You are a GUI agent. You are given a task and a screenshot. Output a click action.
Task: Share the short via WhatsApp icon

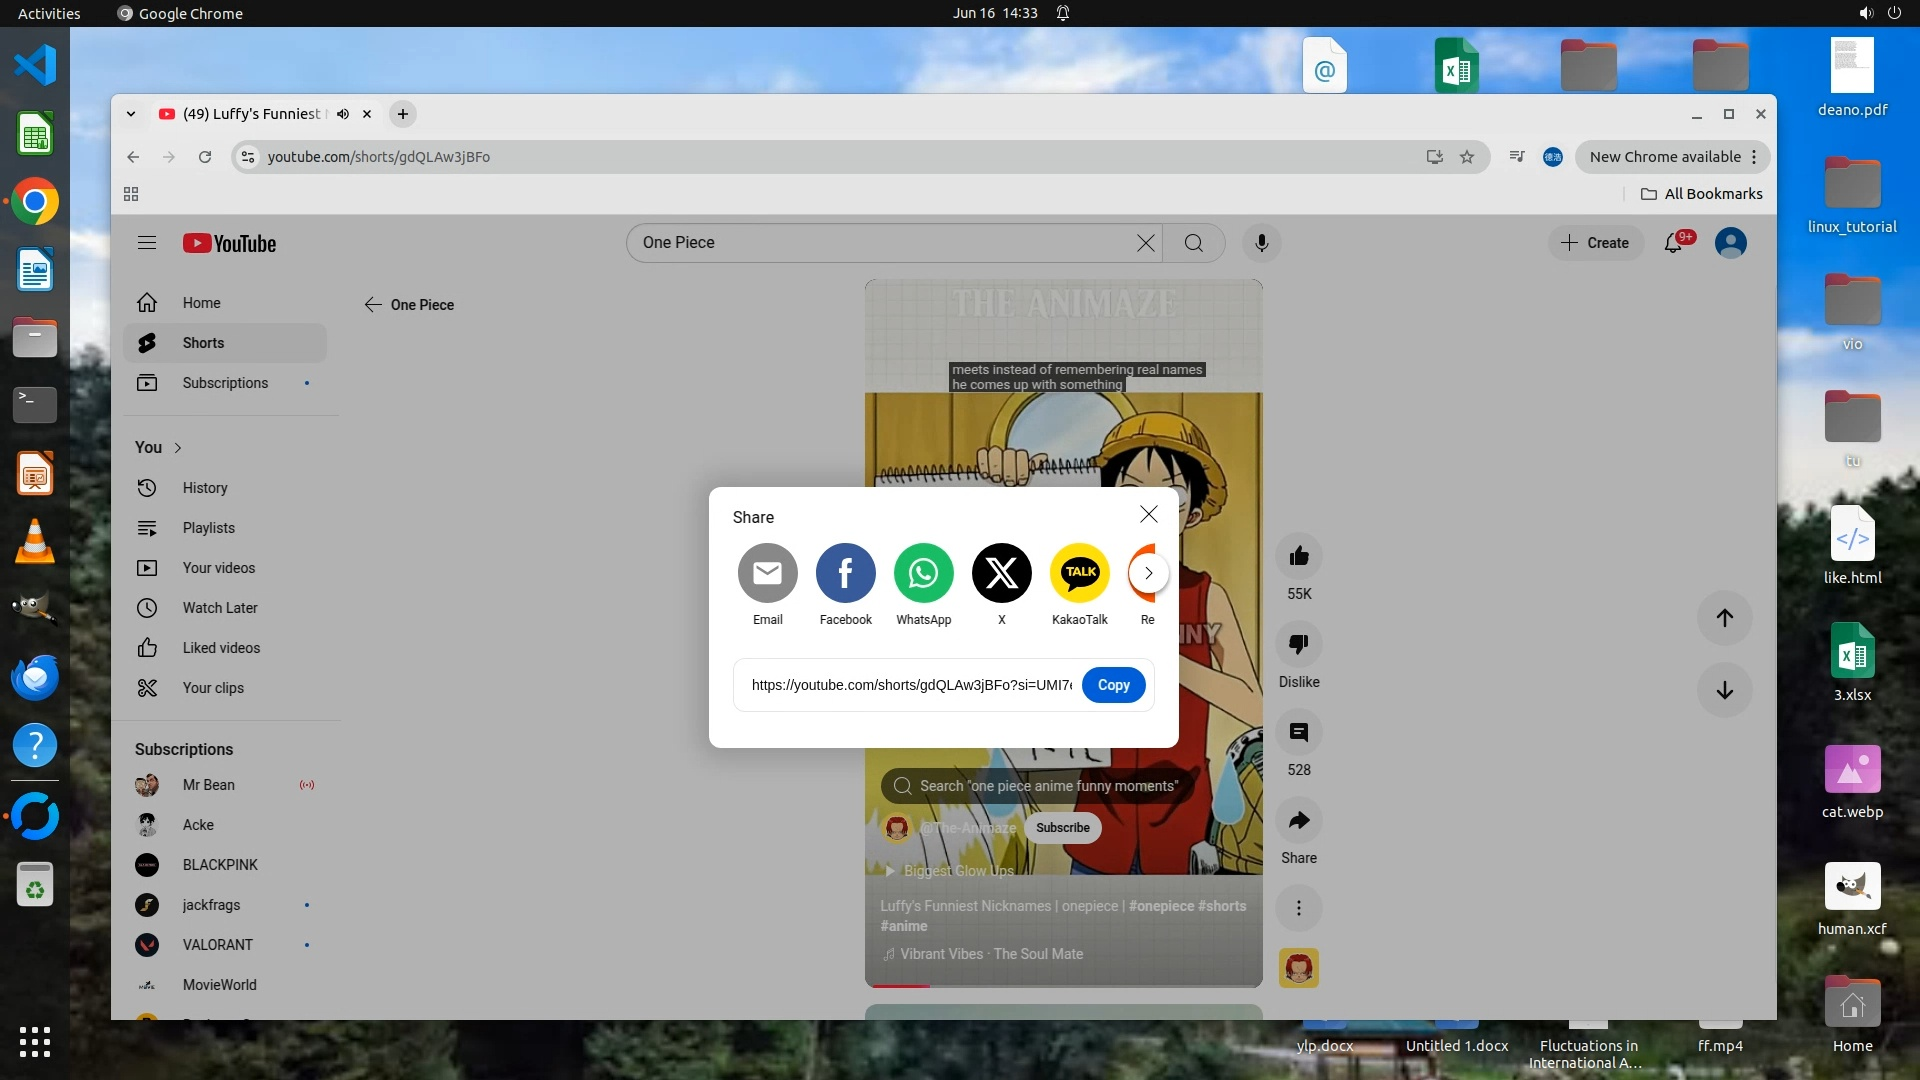pyautogui.click(x=923, y=573)
